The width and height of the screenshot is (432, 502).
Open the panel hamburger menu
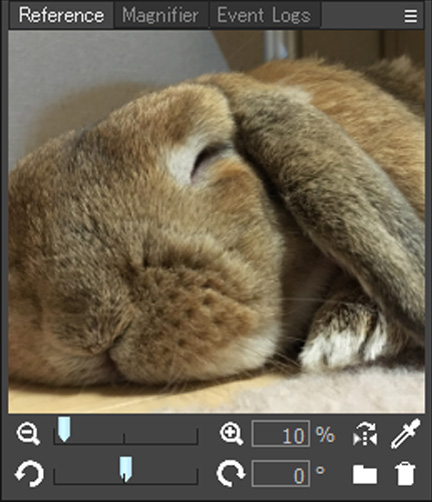point(410,16)
